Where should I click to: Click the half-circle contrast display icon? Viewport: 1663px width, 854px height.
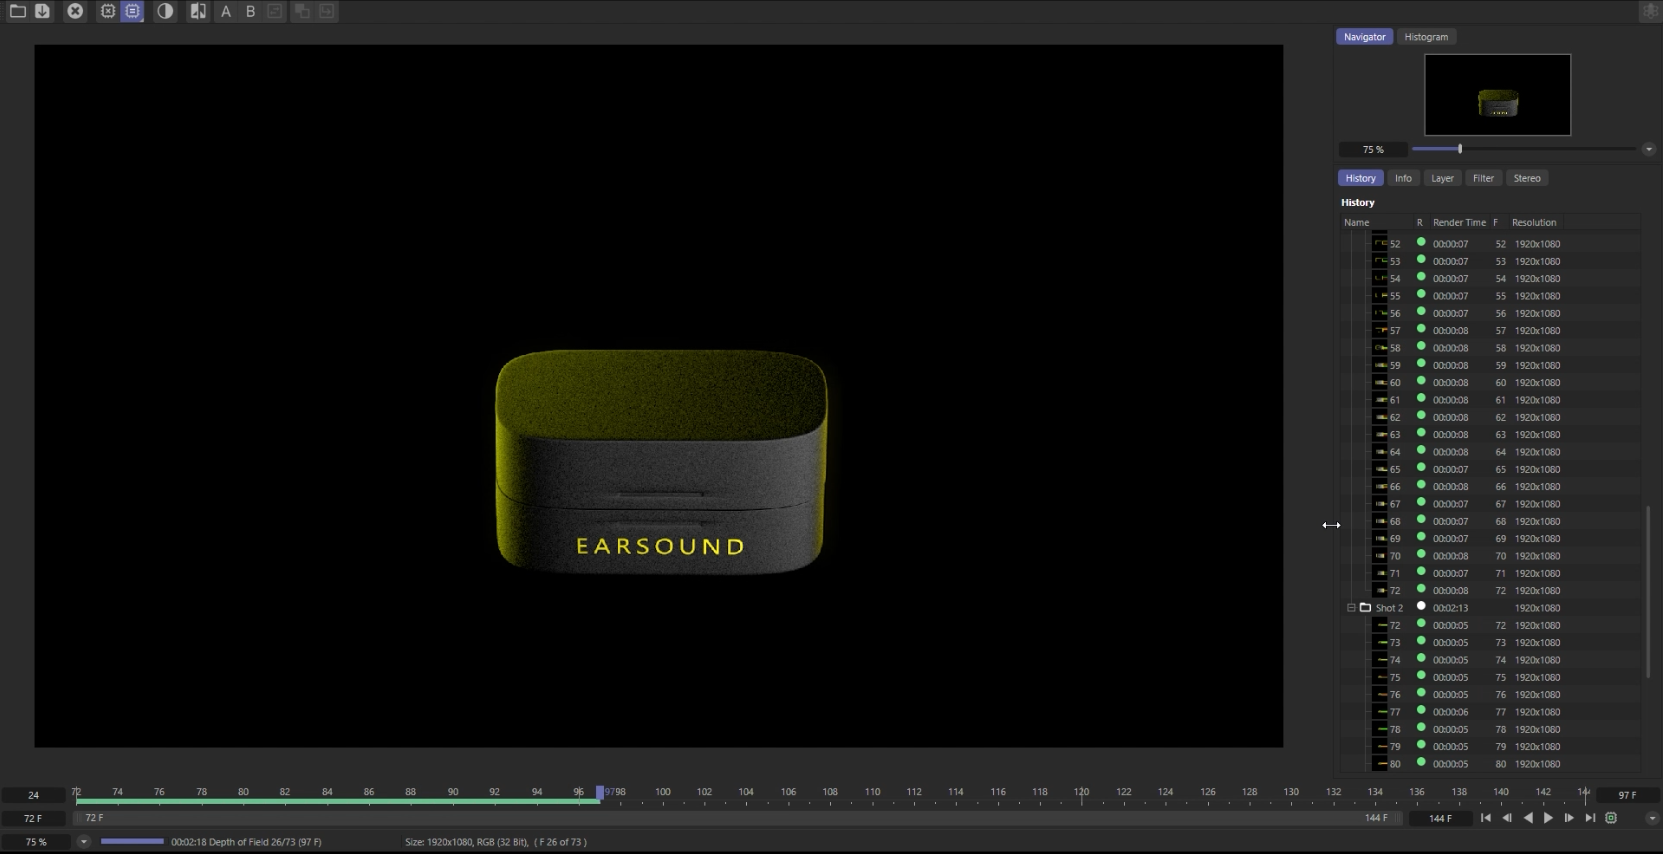(165, 11)
